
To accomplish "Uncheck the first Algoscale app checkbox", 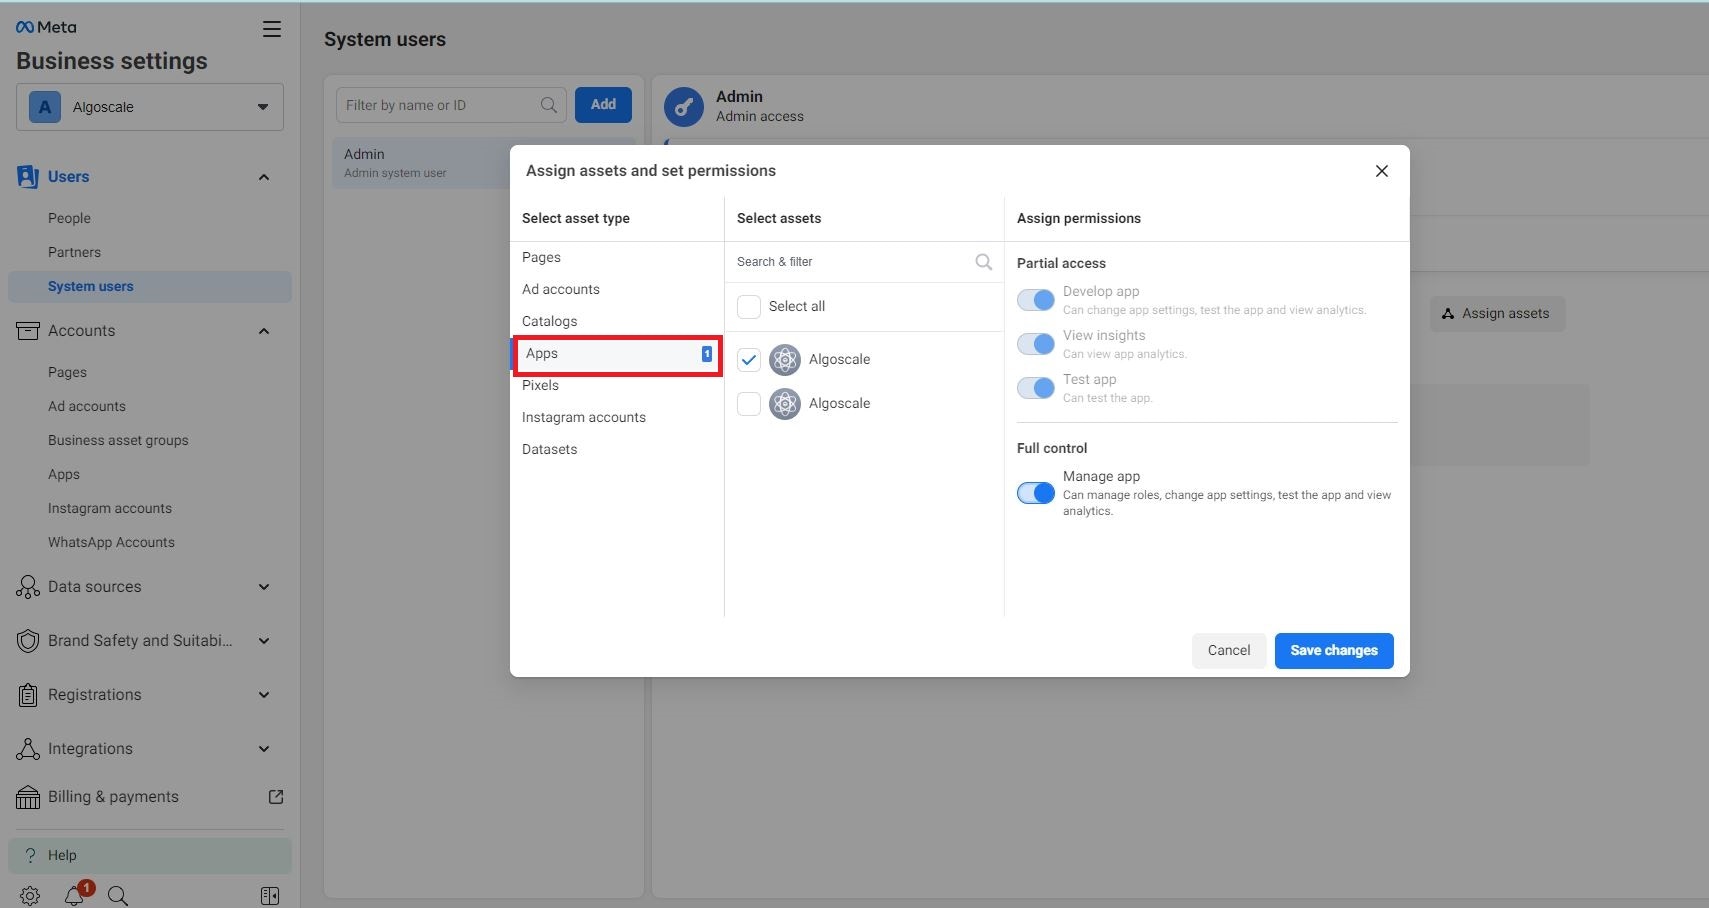I will click(749, 360).
